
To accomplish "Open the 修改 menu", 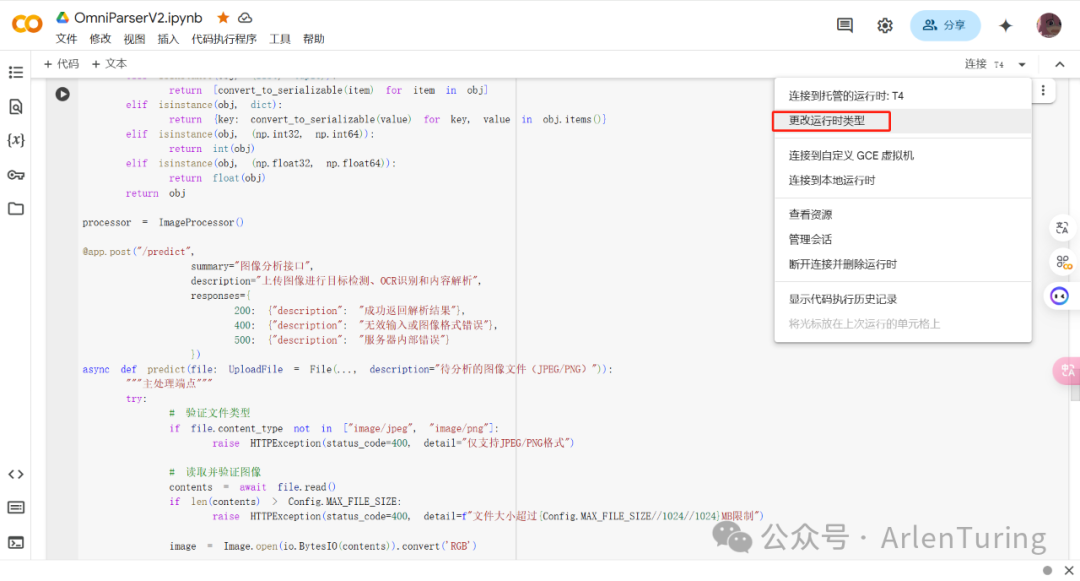I will [x=101, y=39].
